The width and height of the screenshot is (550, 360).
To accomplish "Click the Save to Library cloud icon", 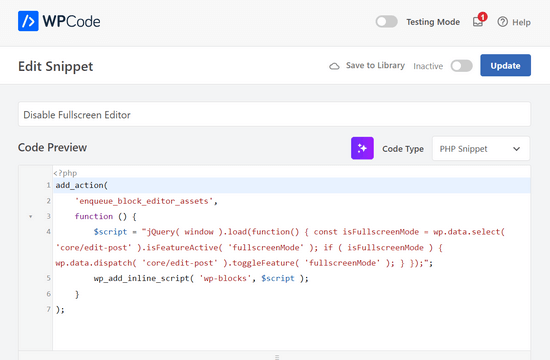I will click(334, 66).
